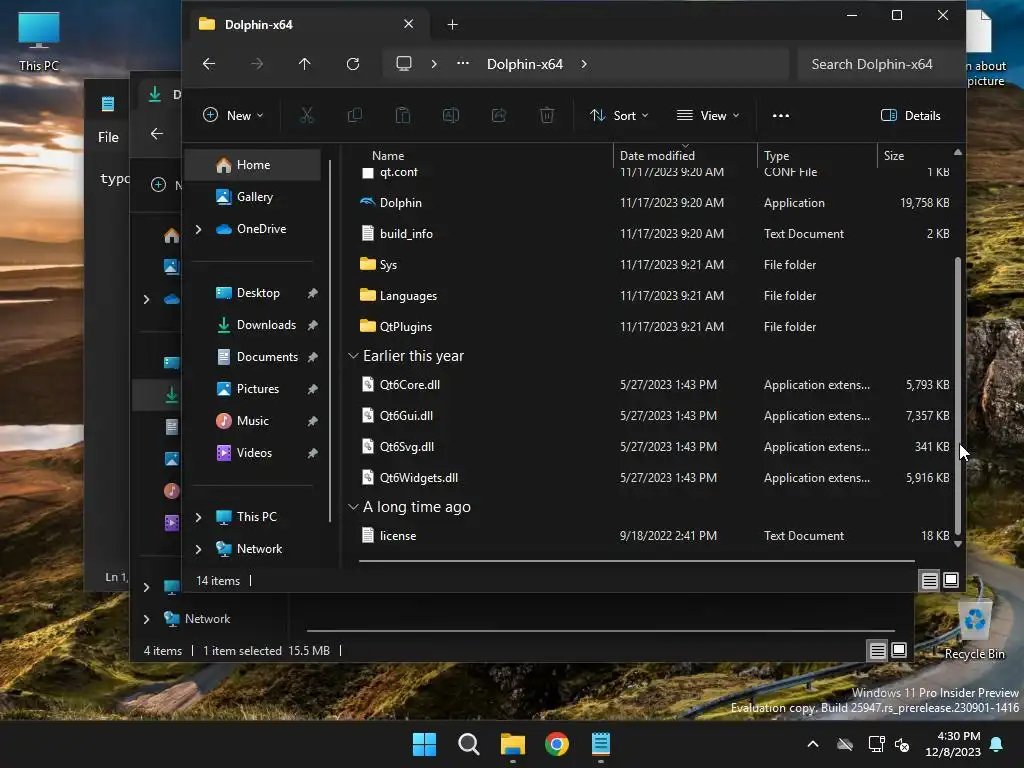Unpin Videos using its pin icon
The image size is (1024, 768).
tap(313, 453)
